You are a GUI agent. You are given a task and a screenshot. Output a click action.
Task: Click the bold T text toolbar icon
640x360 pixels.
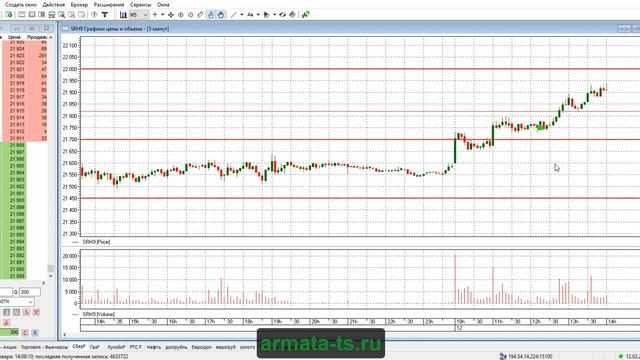pos(105,15)
